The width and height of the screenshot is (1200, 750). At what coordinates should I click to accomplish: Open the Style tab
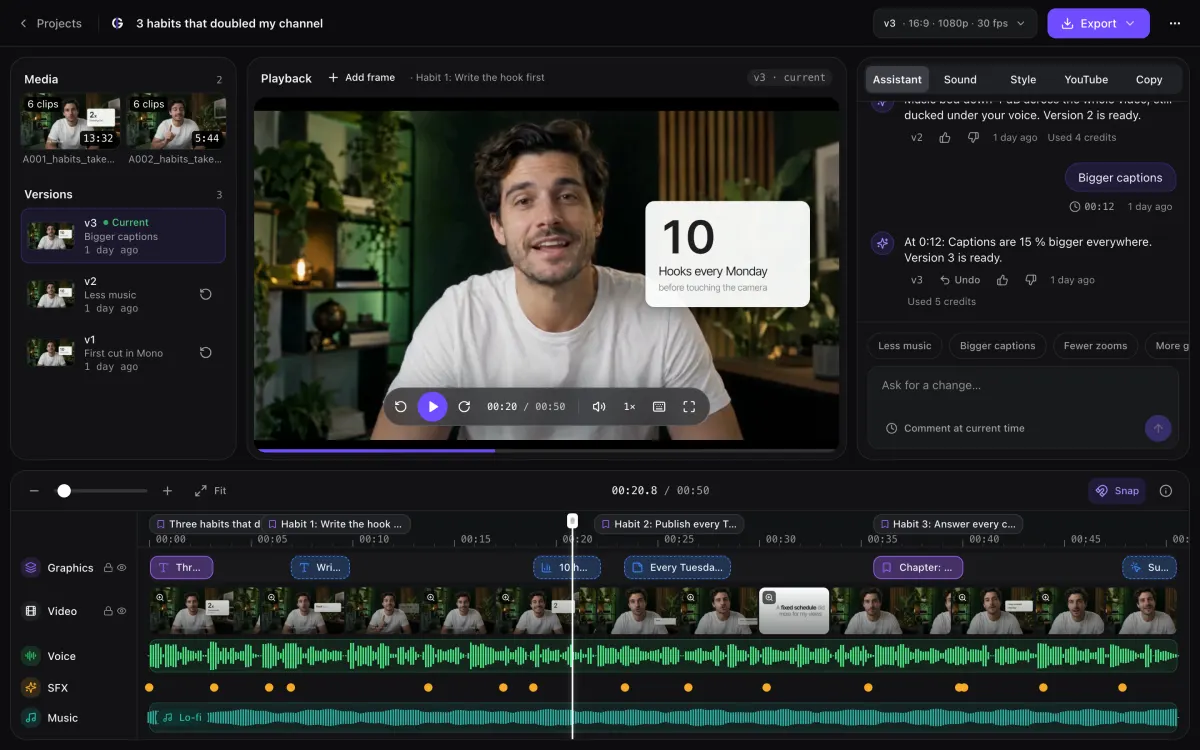click(1023, 79)
